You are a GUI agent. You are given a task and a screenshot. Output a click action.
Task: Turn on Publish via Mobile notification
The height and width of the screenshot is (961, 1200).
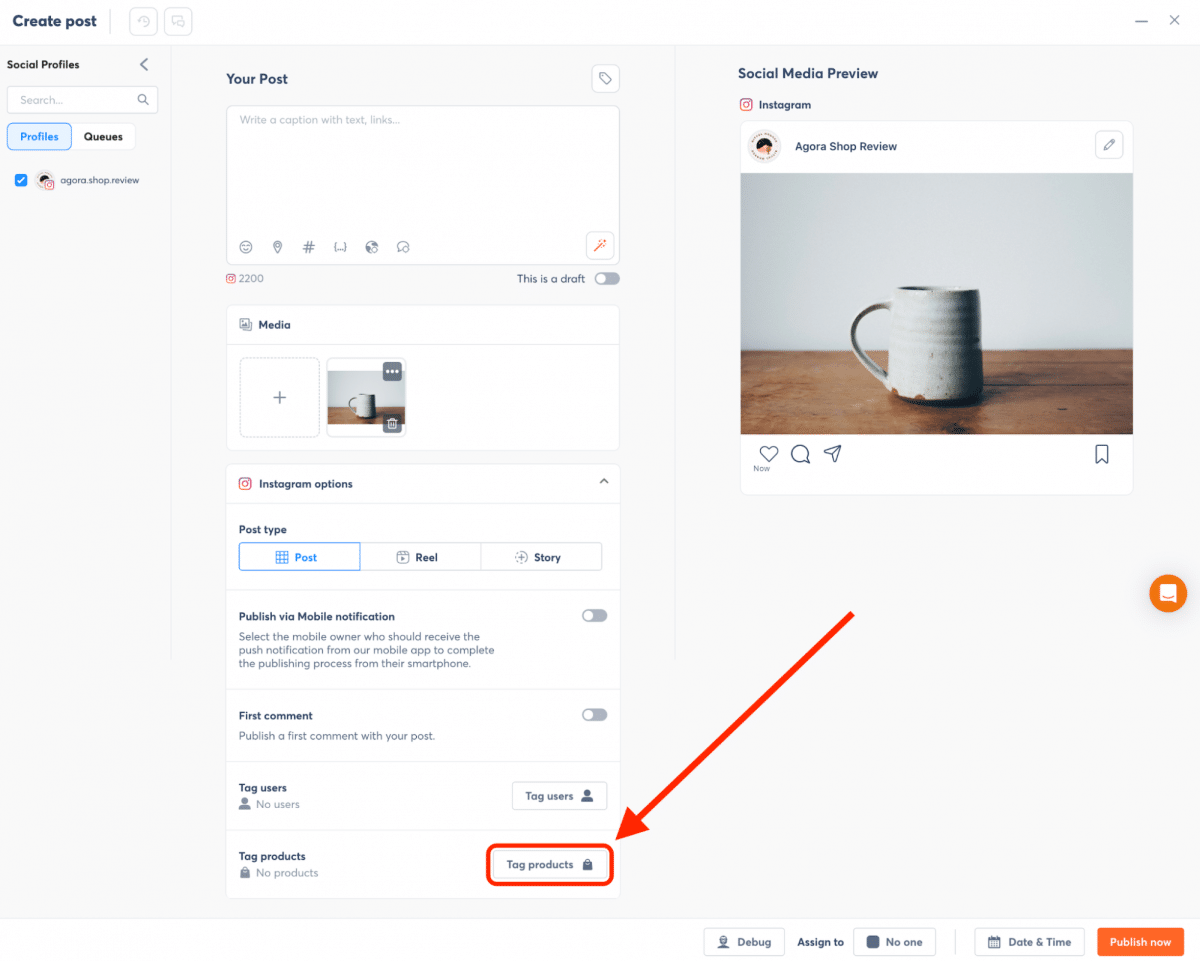(x=593, y=615)
